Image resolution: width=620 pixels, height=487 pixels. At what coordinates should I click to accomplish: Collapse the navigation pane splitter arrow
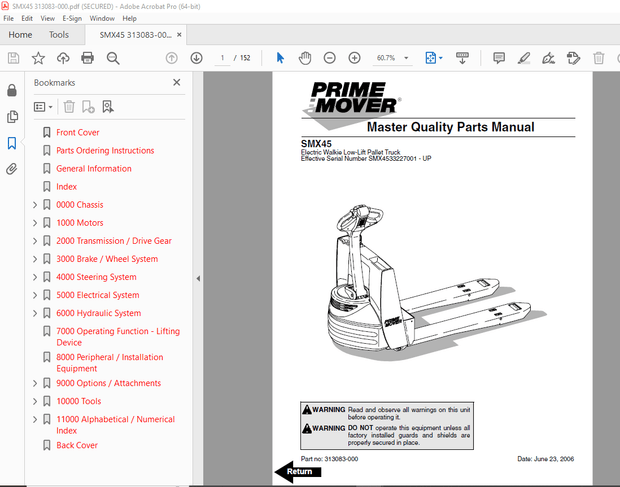pos(198,279)
